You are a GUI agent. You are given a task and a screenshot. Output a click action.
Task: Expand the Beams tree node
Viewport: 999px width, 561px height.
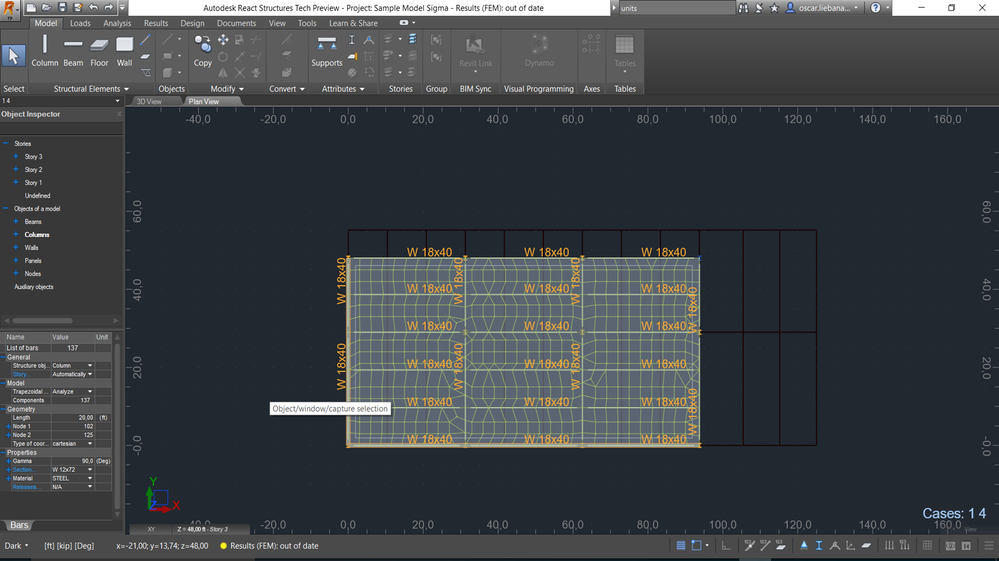(16, 222)
